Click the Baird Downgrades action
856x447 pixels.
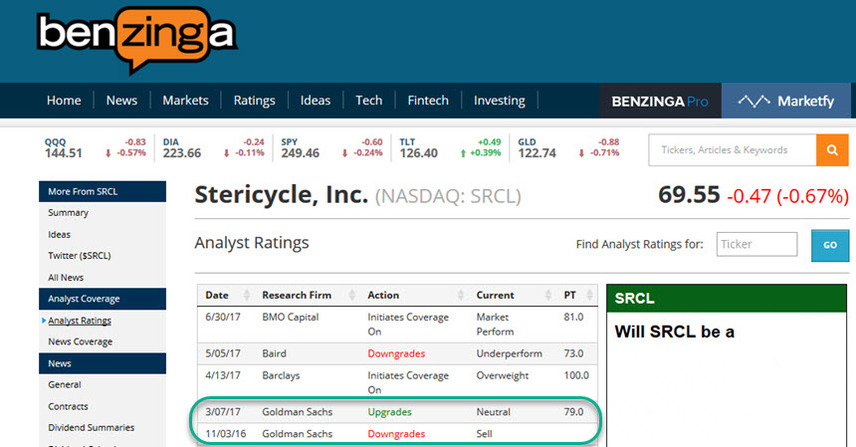(396, 354)
